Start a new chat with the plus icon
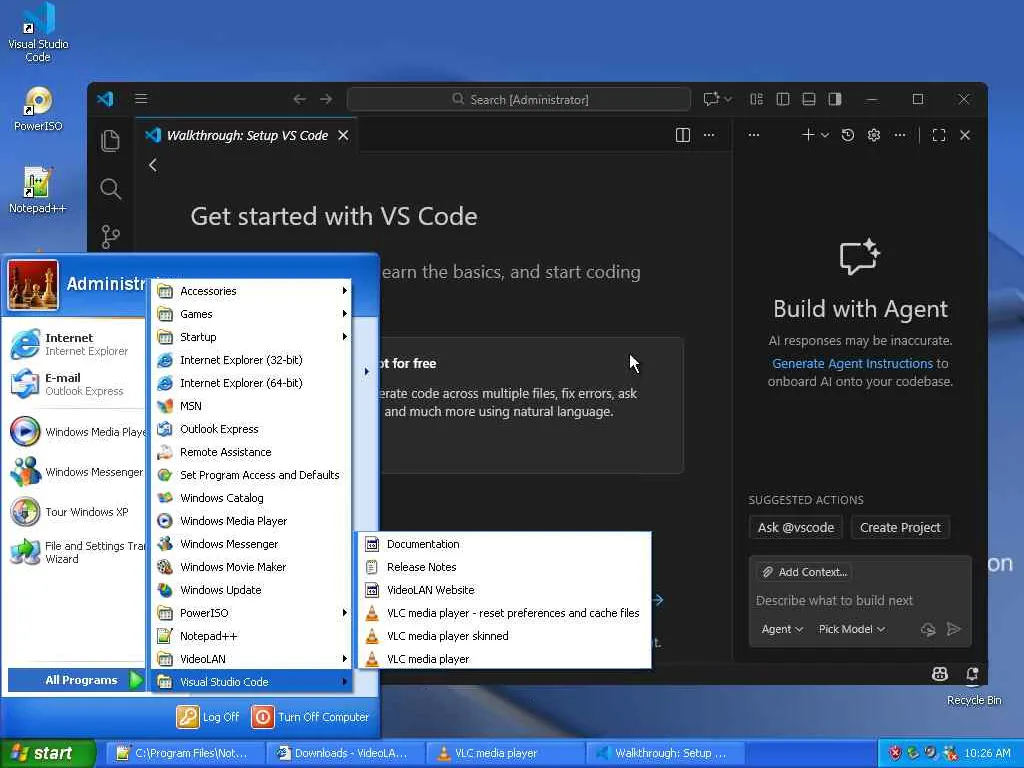Image resolution: width=1024 pixels, height=768 pixels. pos(808,135)
